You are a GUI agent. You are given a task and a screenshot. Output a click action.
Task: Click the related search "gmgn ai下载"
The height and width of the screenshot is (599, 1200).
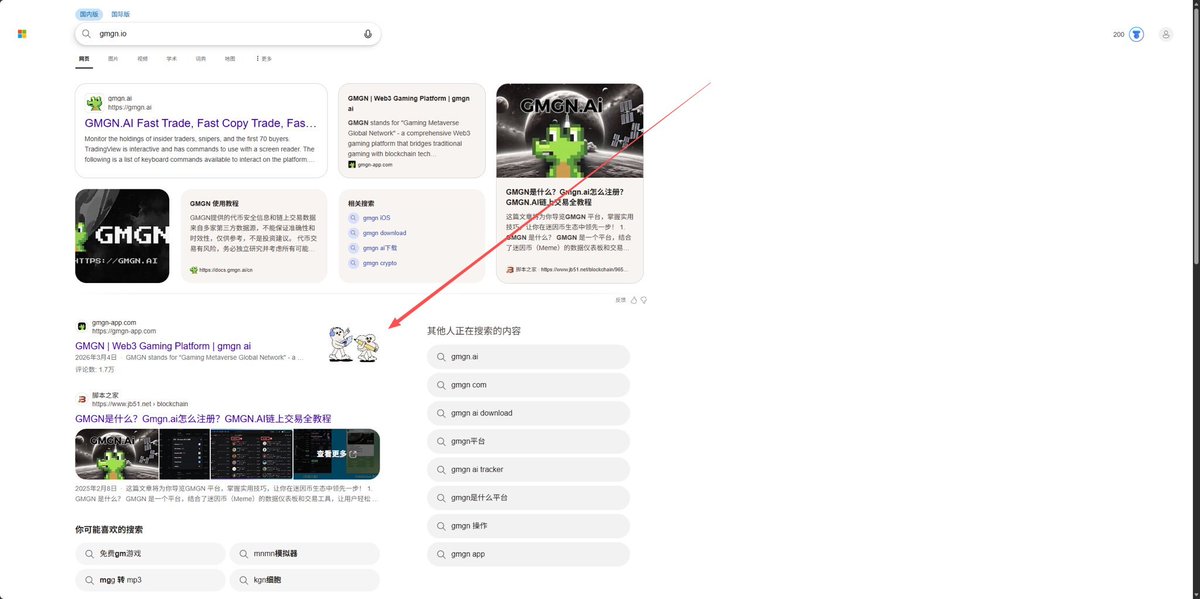coord(380,248)
